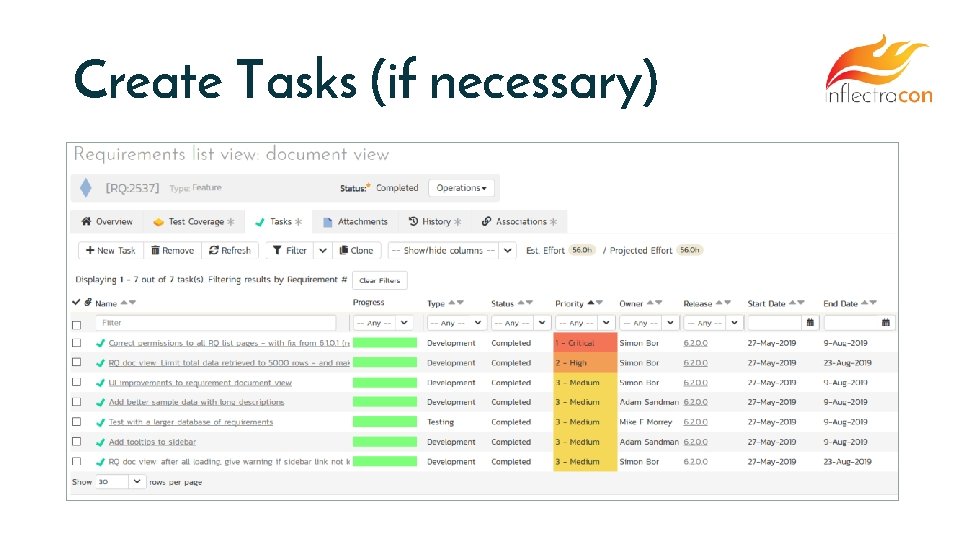Click the Name filter text field
The image size is (960, 540).
(x=216, y=323)
